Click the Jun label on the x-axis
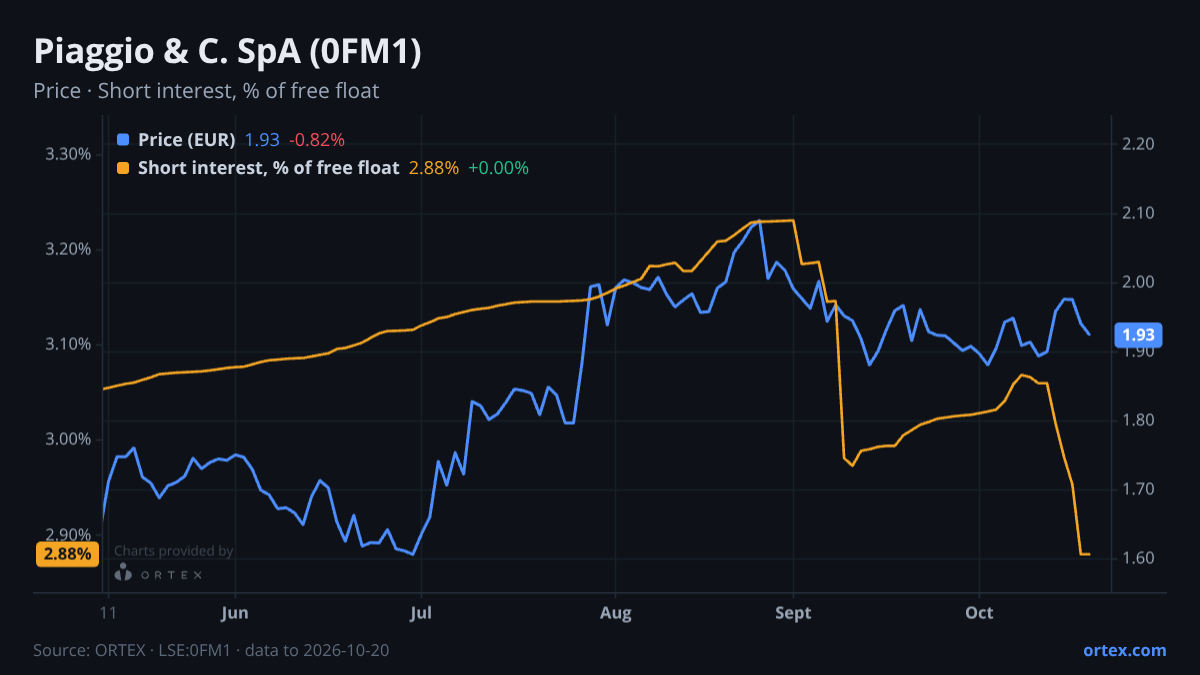The width and height of the screenshot is (1200, 675). click(x=233, y=613)
